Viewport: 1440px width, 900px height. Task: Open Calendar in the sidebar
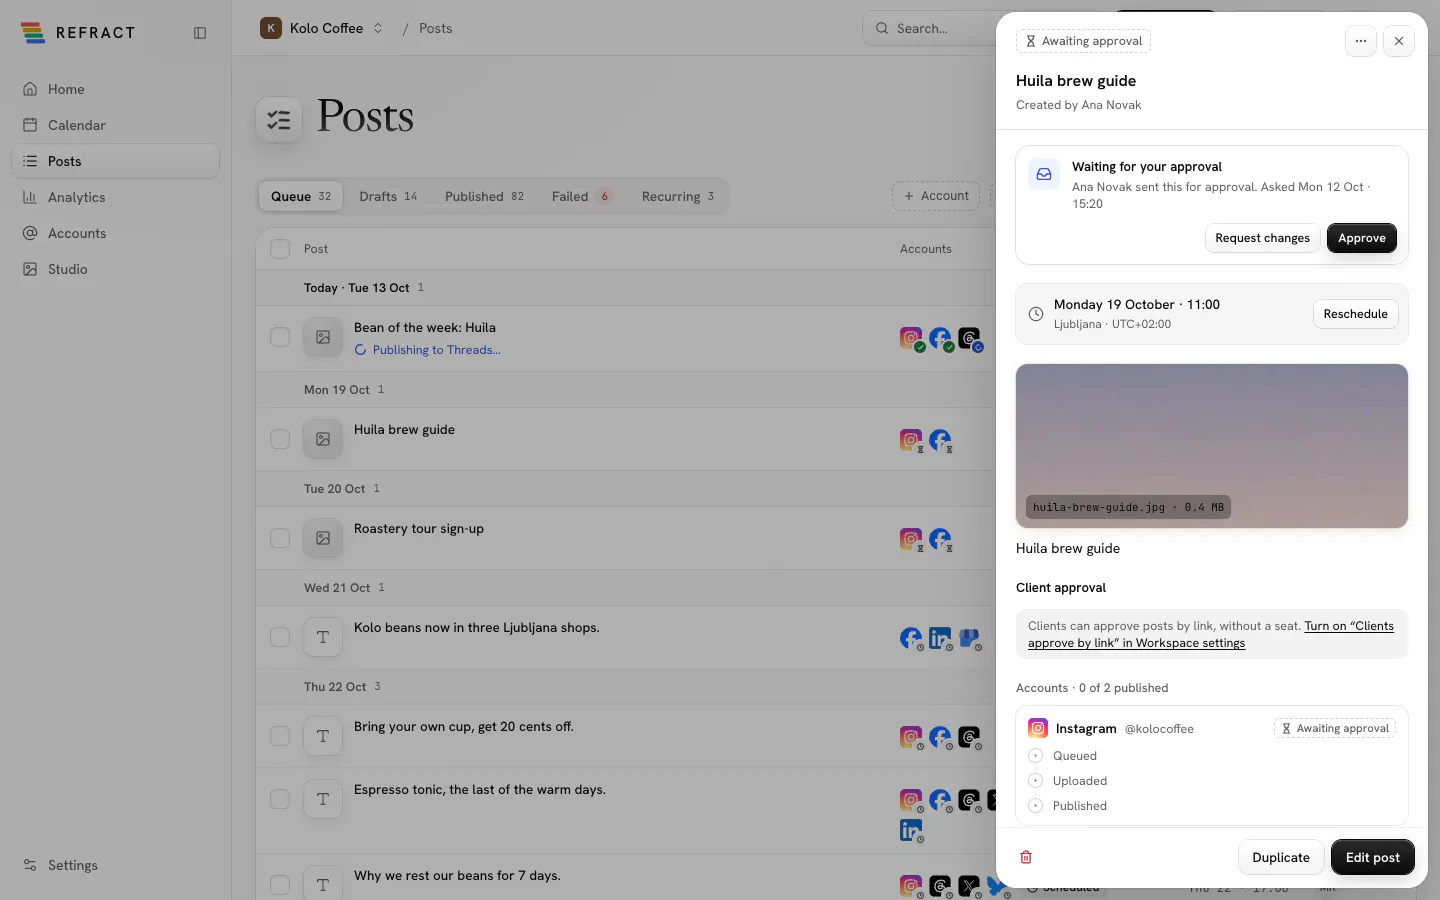click(x=115, y=125)
